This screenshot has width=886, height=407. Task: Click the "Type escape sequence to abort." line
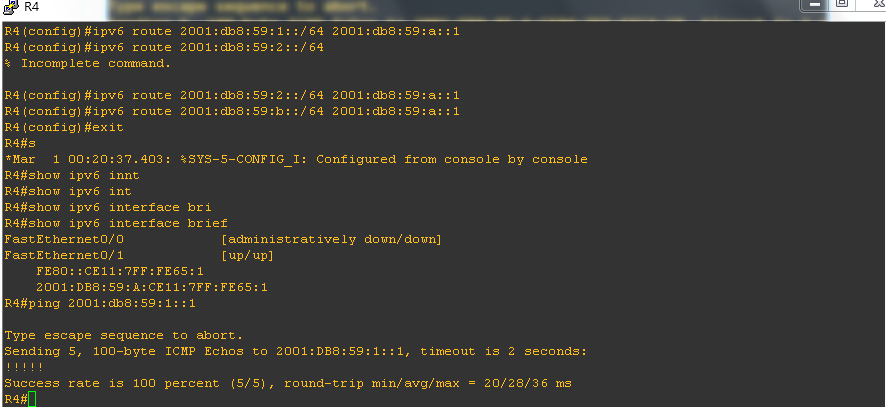124,335
